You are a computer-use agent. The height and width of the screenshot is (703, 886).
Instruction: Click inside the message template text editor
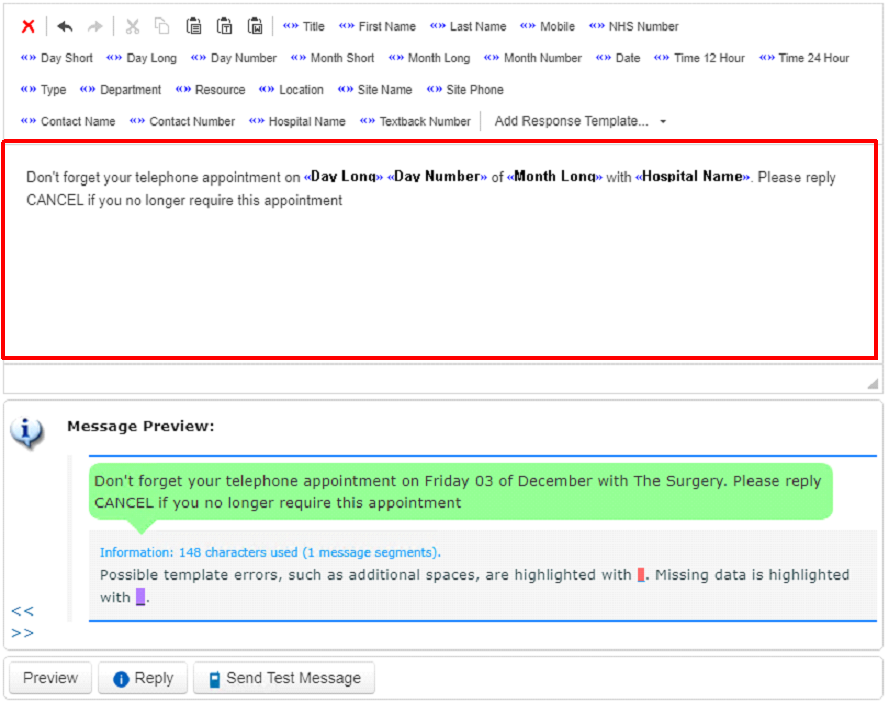440,270
